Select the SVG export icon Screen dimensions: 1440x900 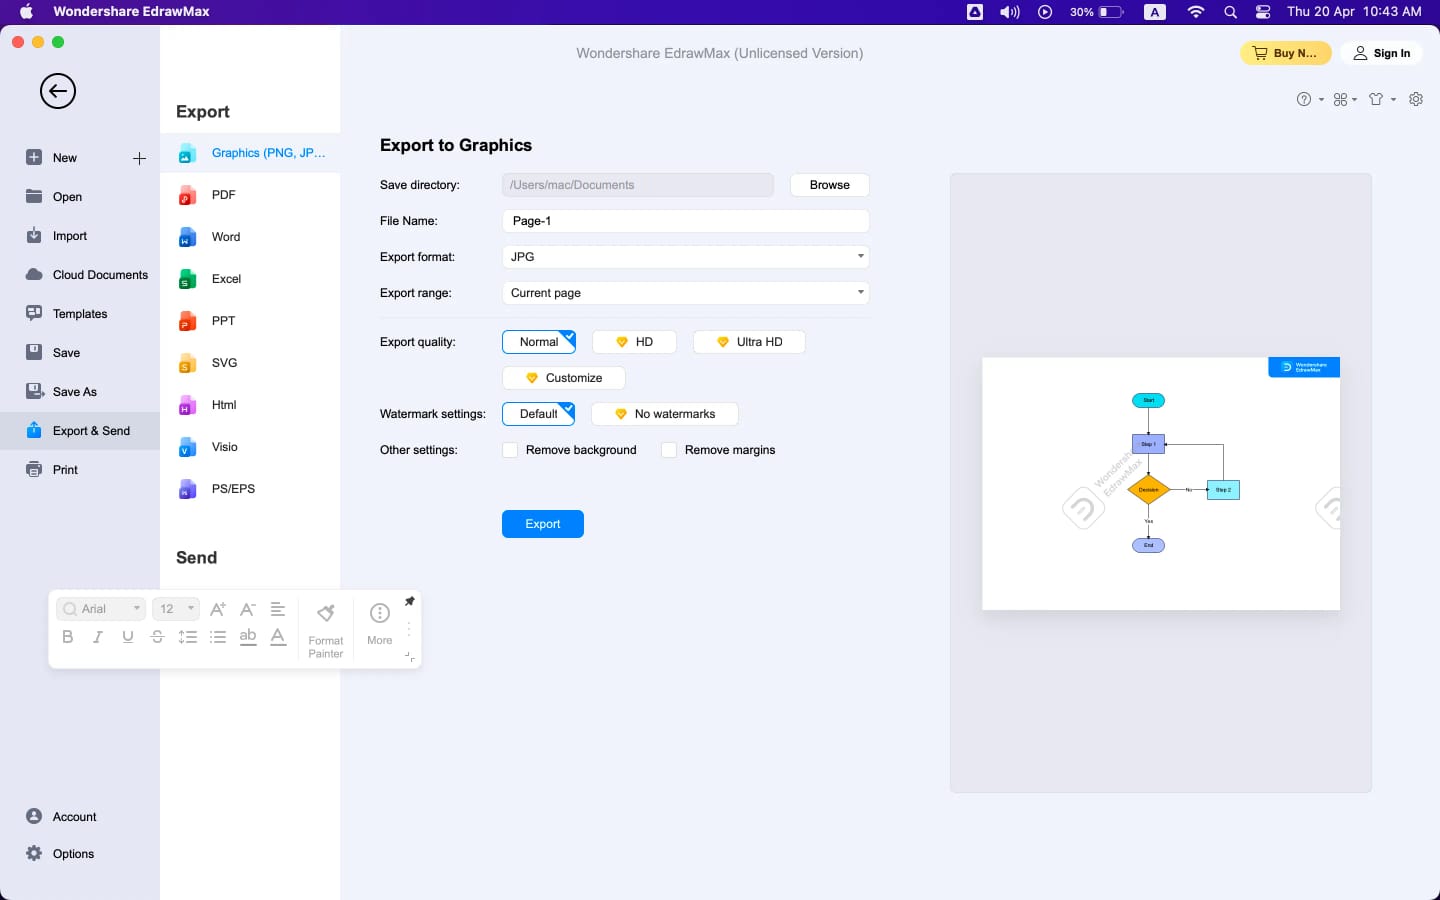point(187,364)
